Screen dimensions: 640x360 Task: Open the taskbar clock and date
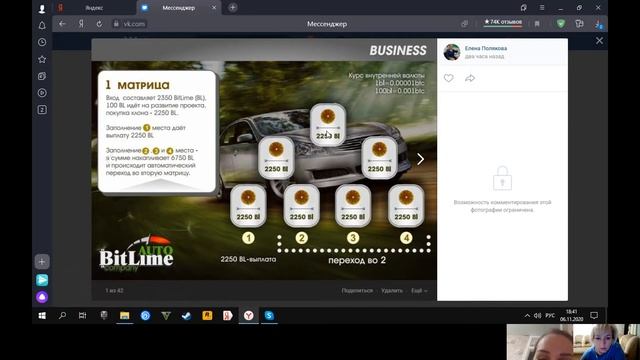(571, 316)
